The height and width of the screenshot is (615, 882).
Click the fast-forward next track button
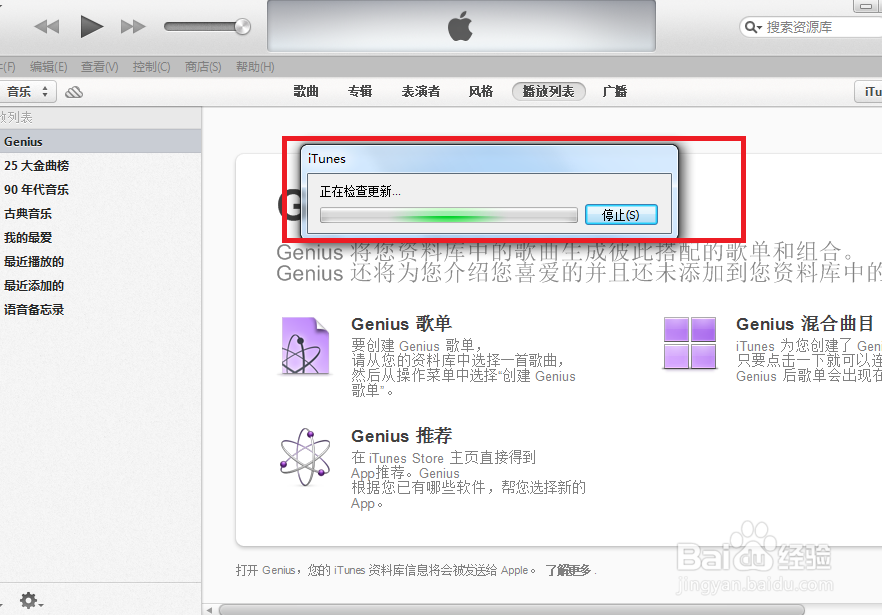coord(133,26)
